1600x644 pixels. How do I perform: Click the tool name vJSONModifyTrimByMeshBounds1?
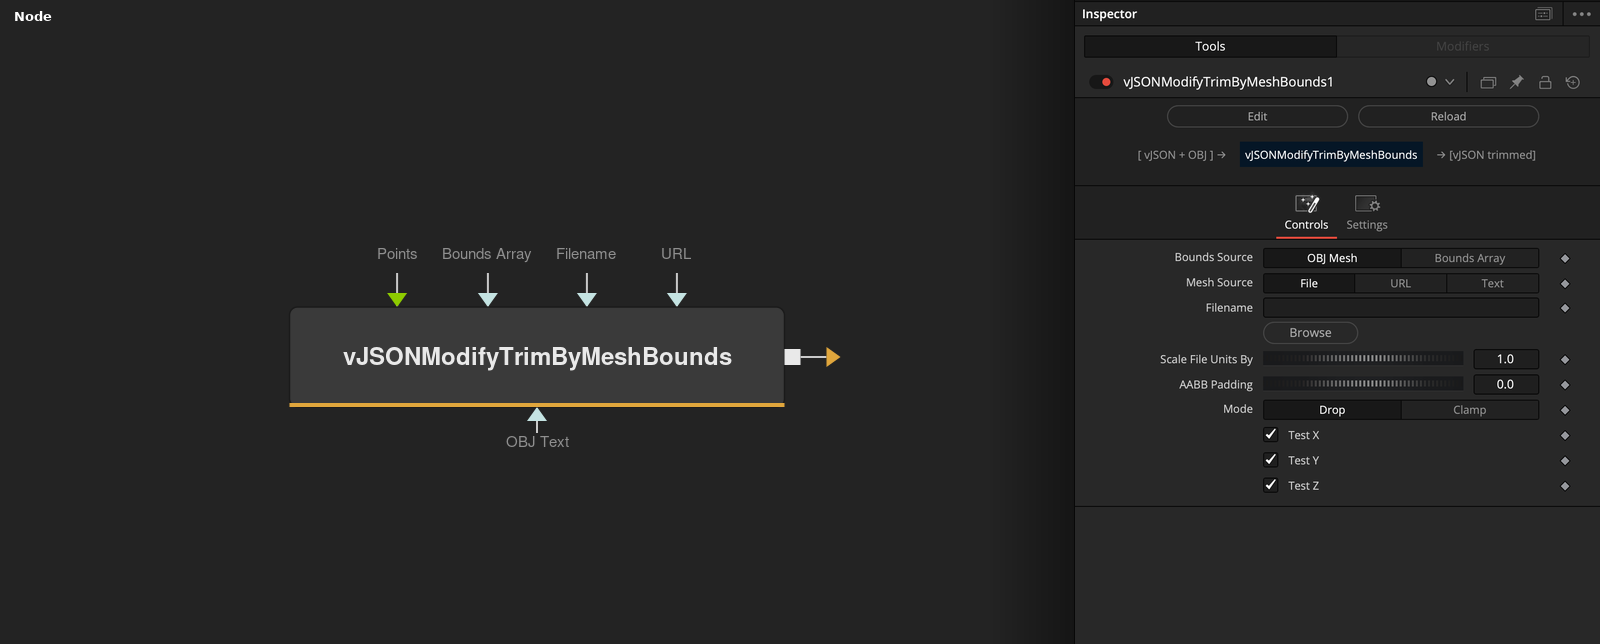coord(1228,82)
